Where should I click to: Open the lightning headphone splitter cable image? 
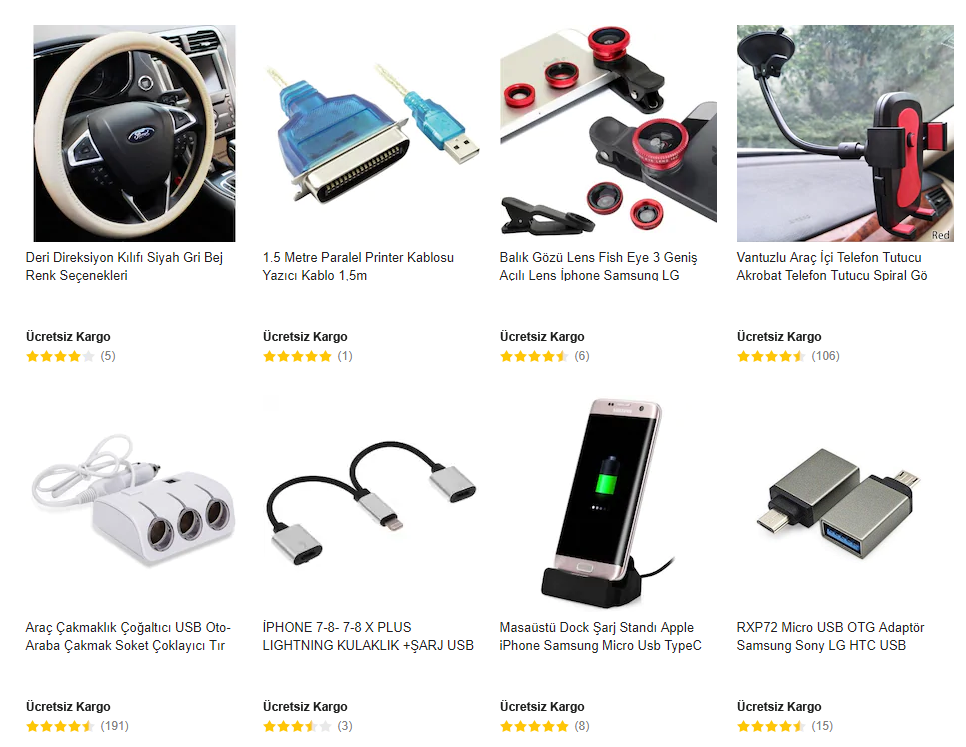click(371, 503)
